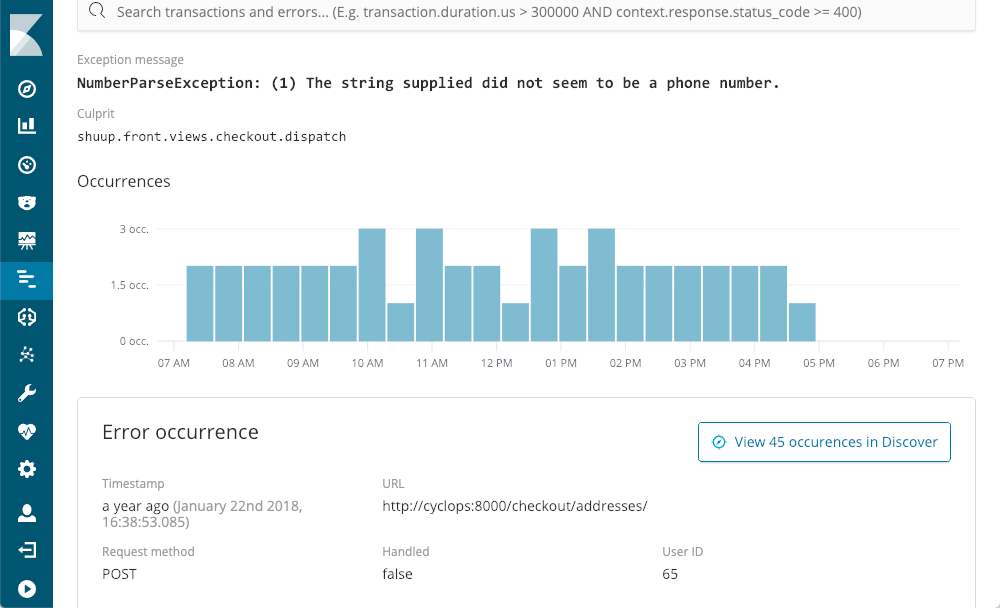
Task: Open Graph via the network nodes icon
Action: pos(26,355)
